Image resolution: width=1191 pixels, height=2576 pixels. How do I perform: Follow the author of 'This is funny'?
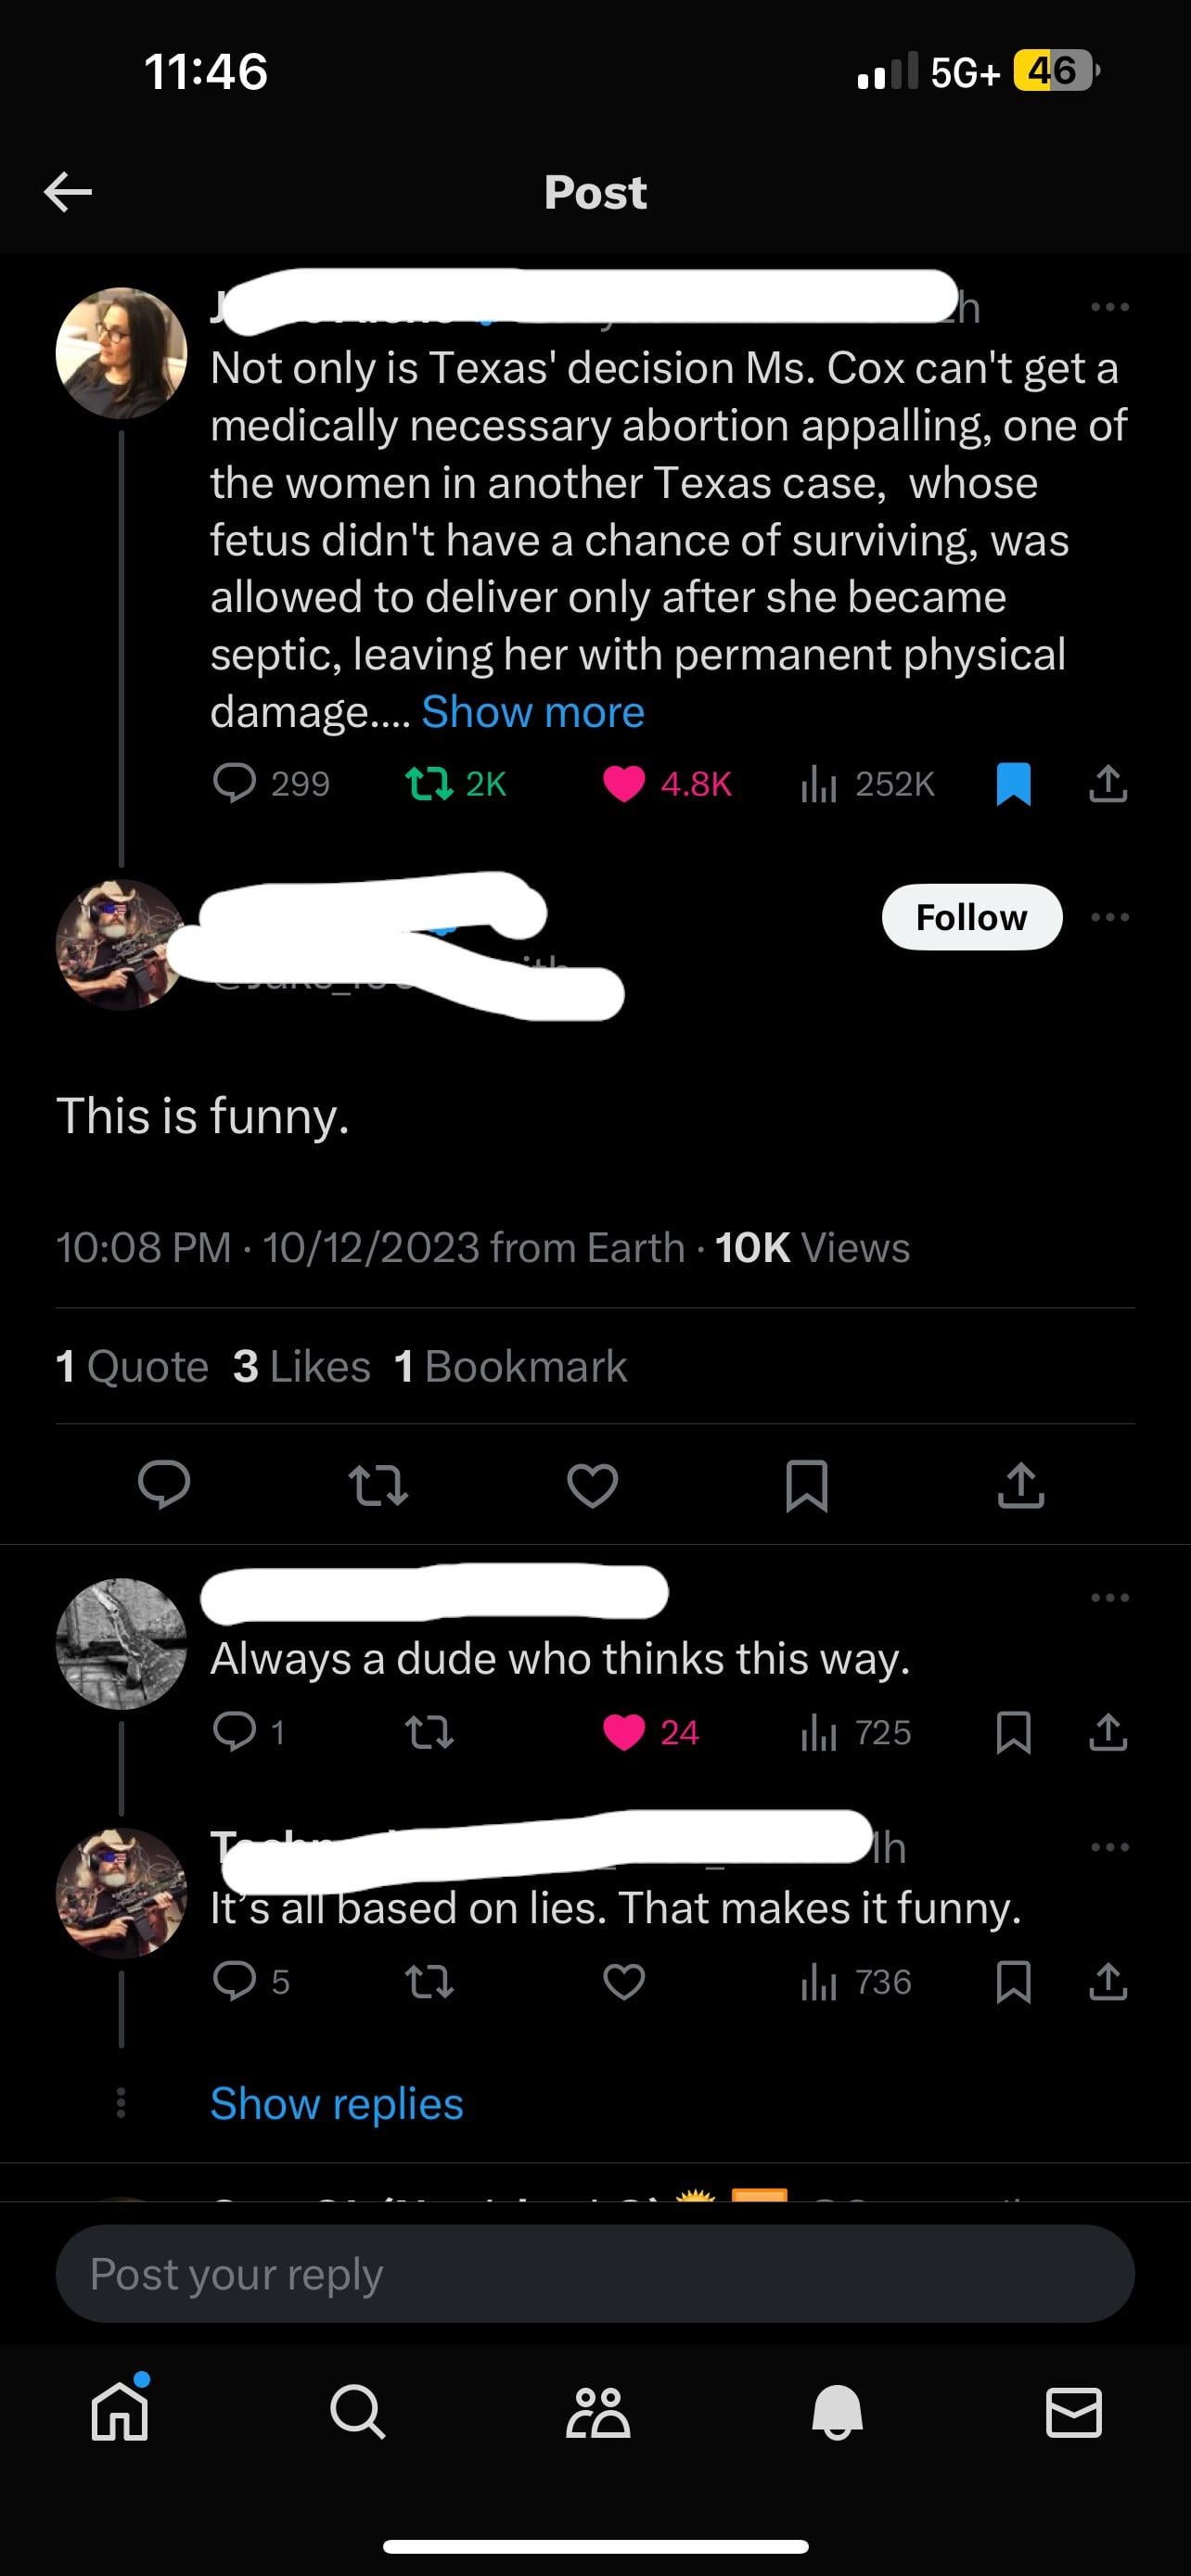tap(971, 917)
